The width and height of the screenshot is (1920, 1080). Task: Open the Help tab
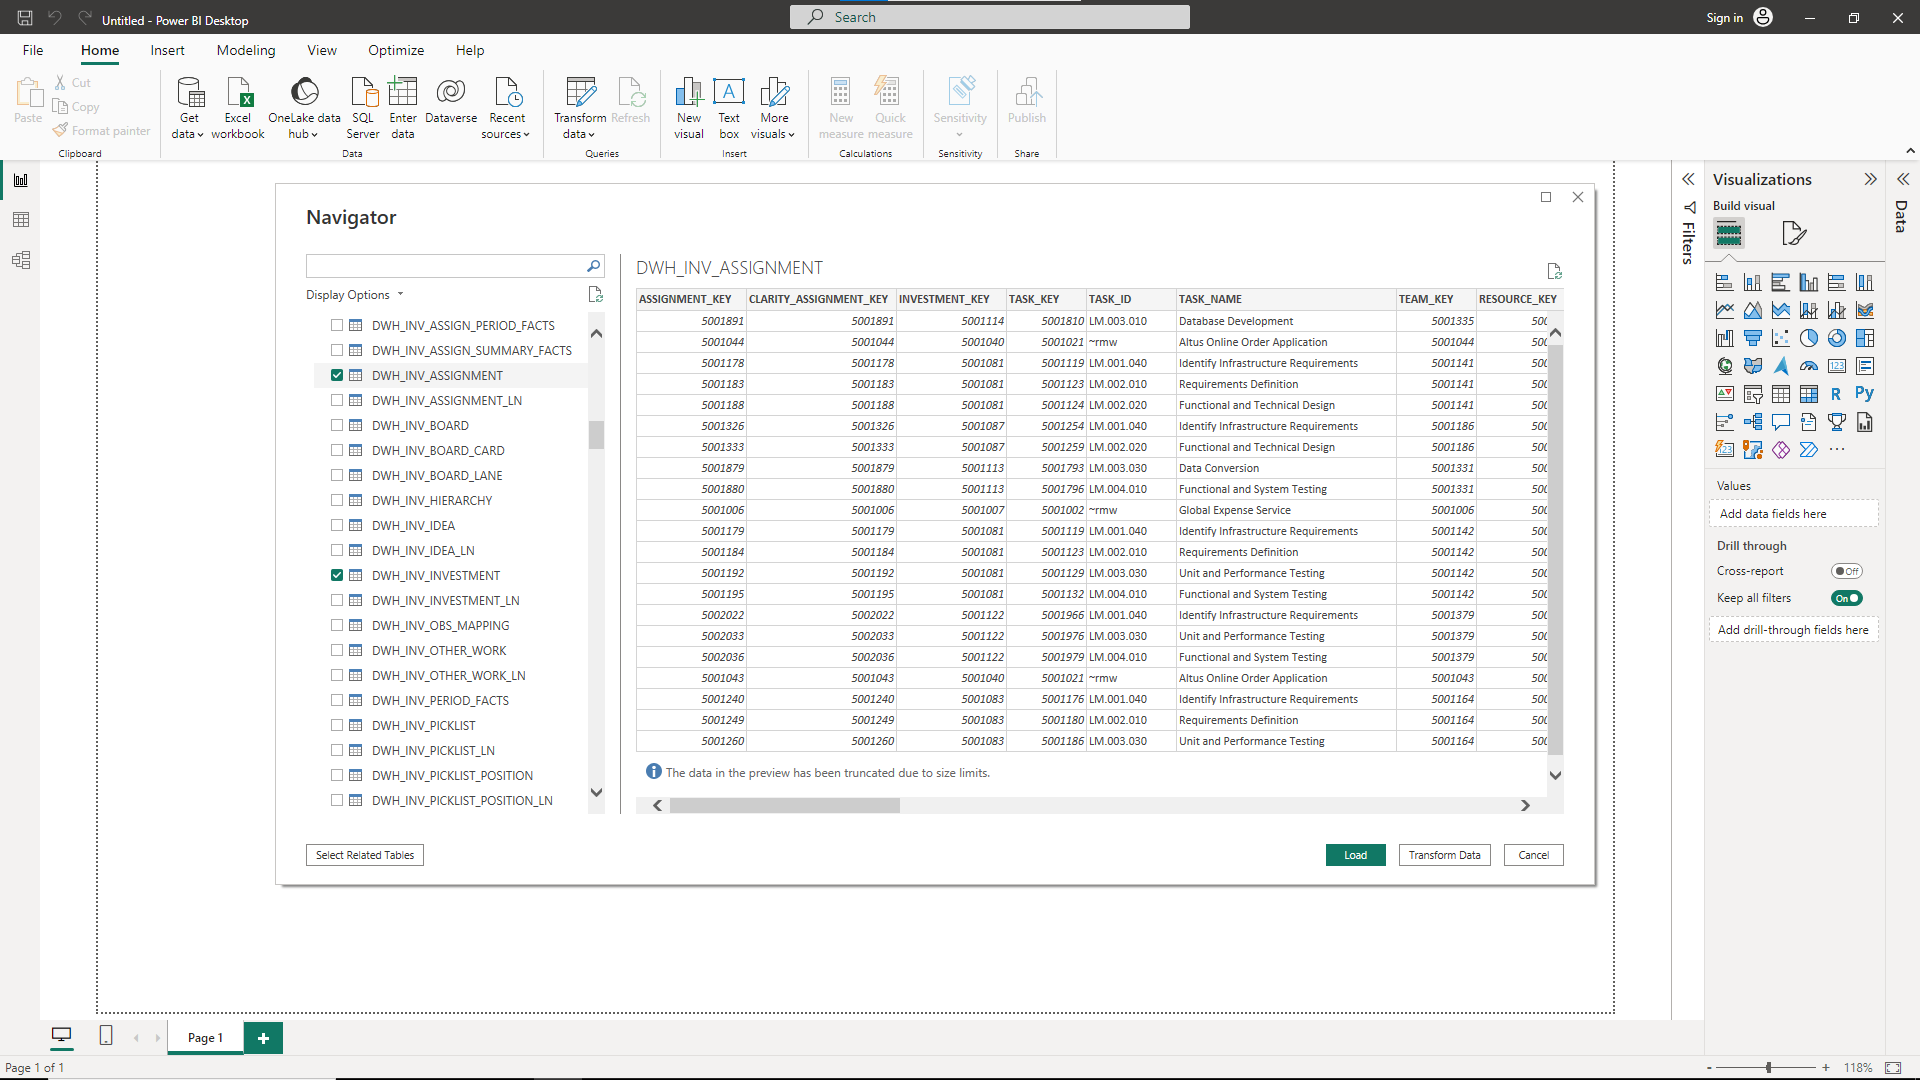[x=470, y=50]
